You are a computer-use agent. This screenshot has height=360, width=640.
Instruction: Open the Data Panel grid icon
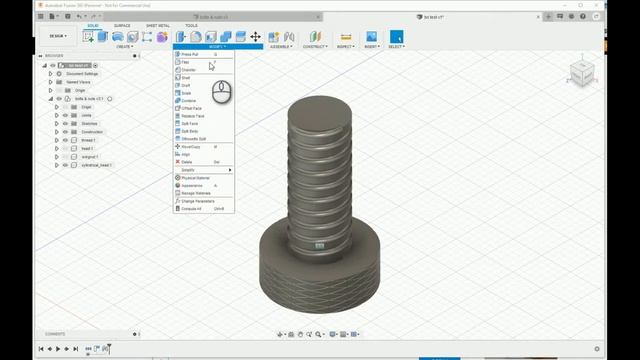coord(41,16)
